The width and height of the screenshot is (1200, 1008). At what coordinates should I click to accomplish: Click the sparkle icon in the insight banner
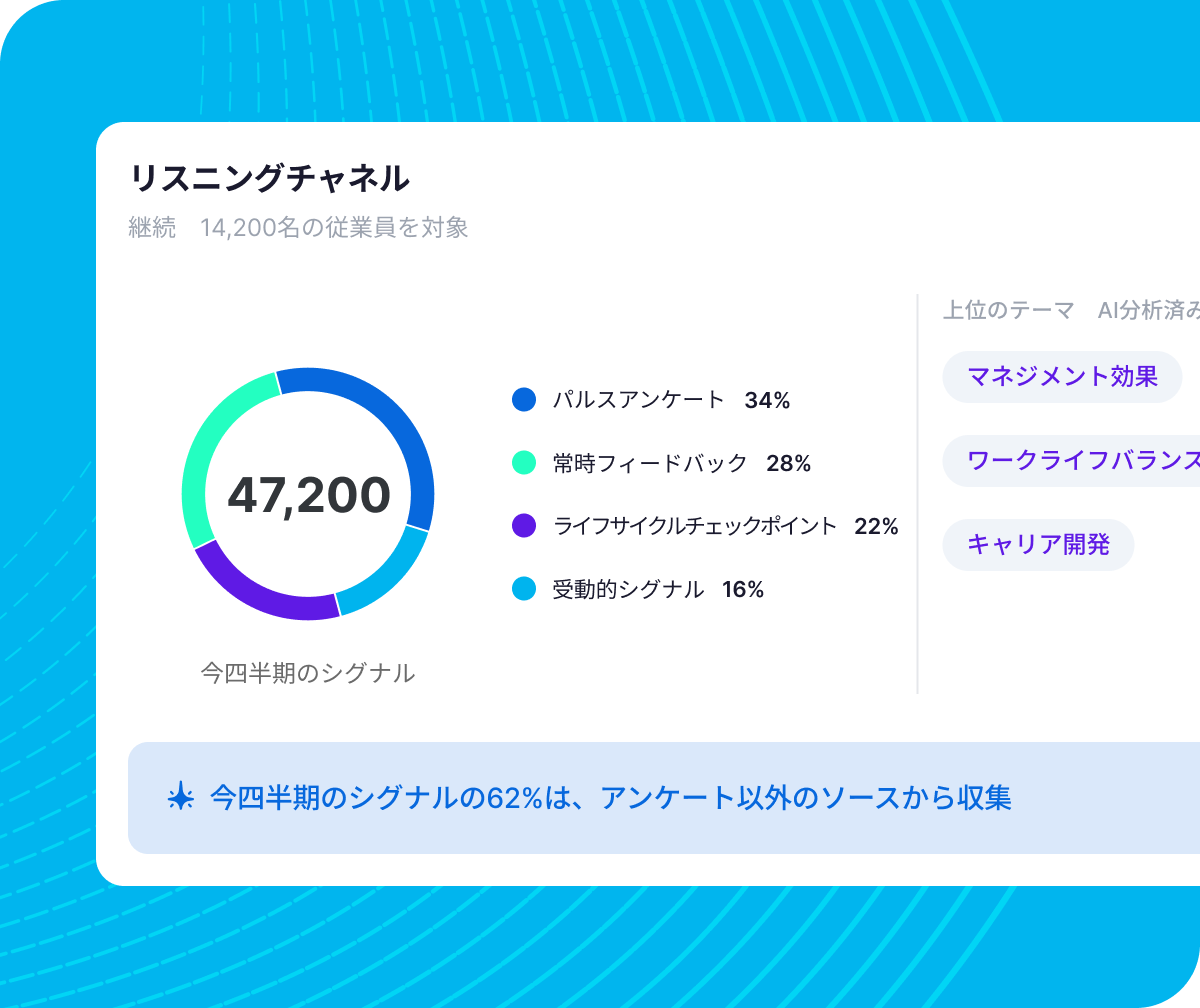[x=180, y=798]
